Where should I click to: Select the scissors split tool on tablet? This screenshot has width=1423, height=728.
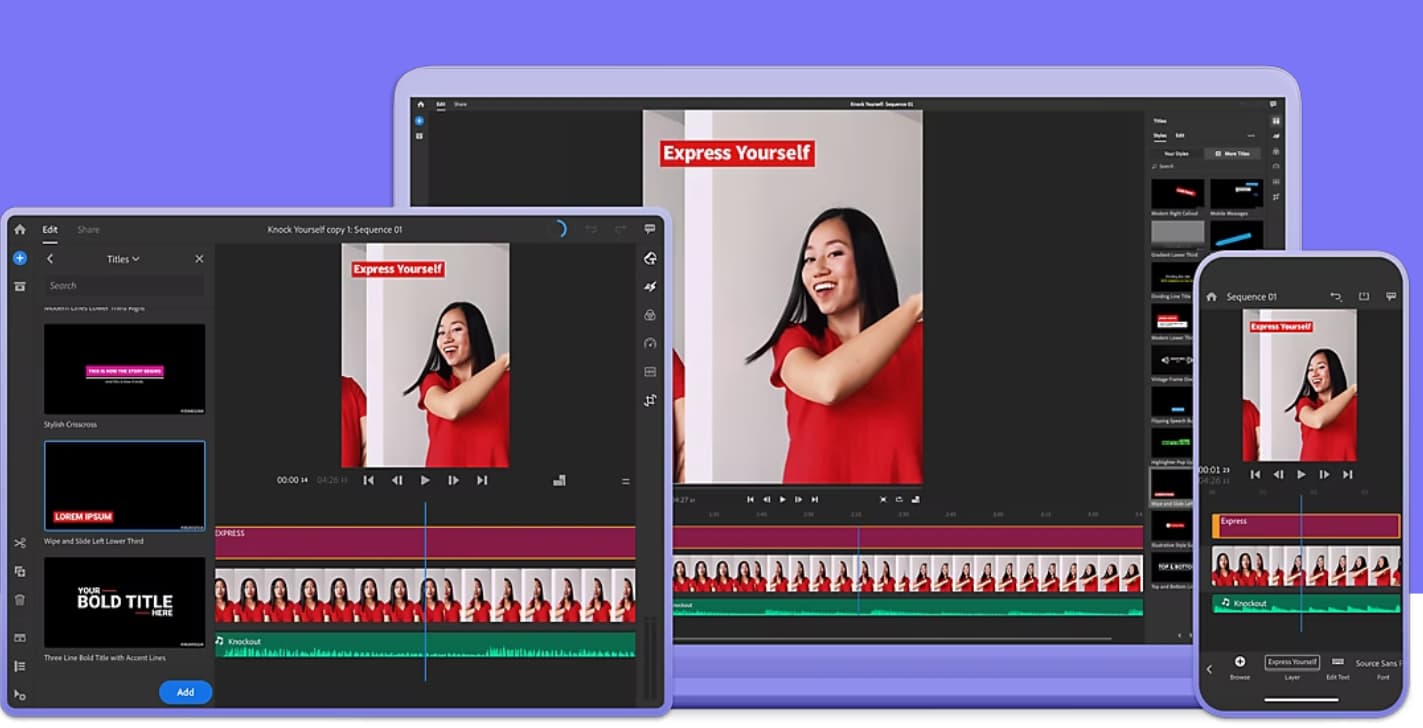20,543
